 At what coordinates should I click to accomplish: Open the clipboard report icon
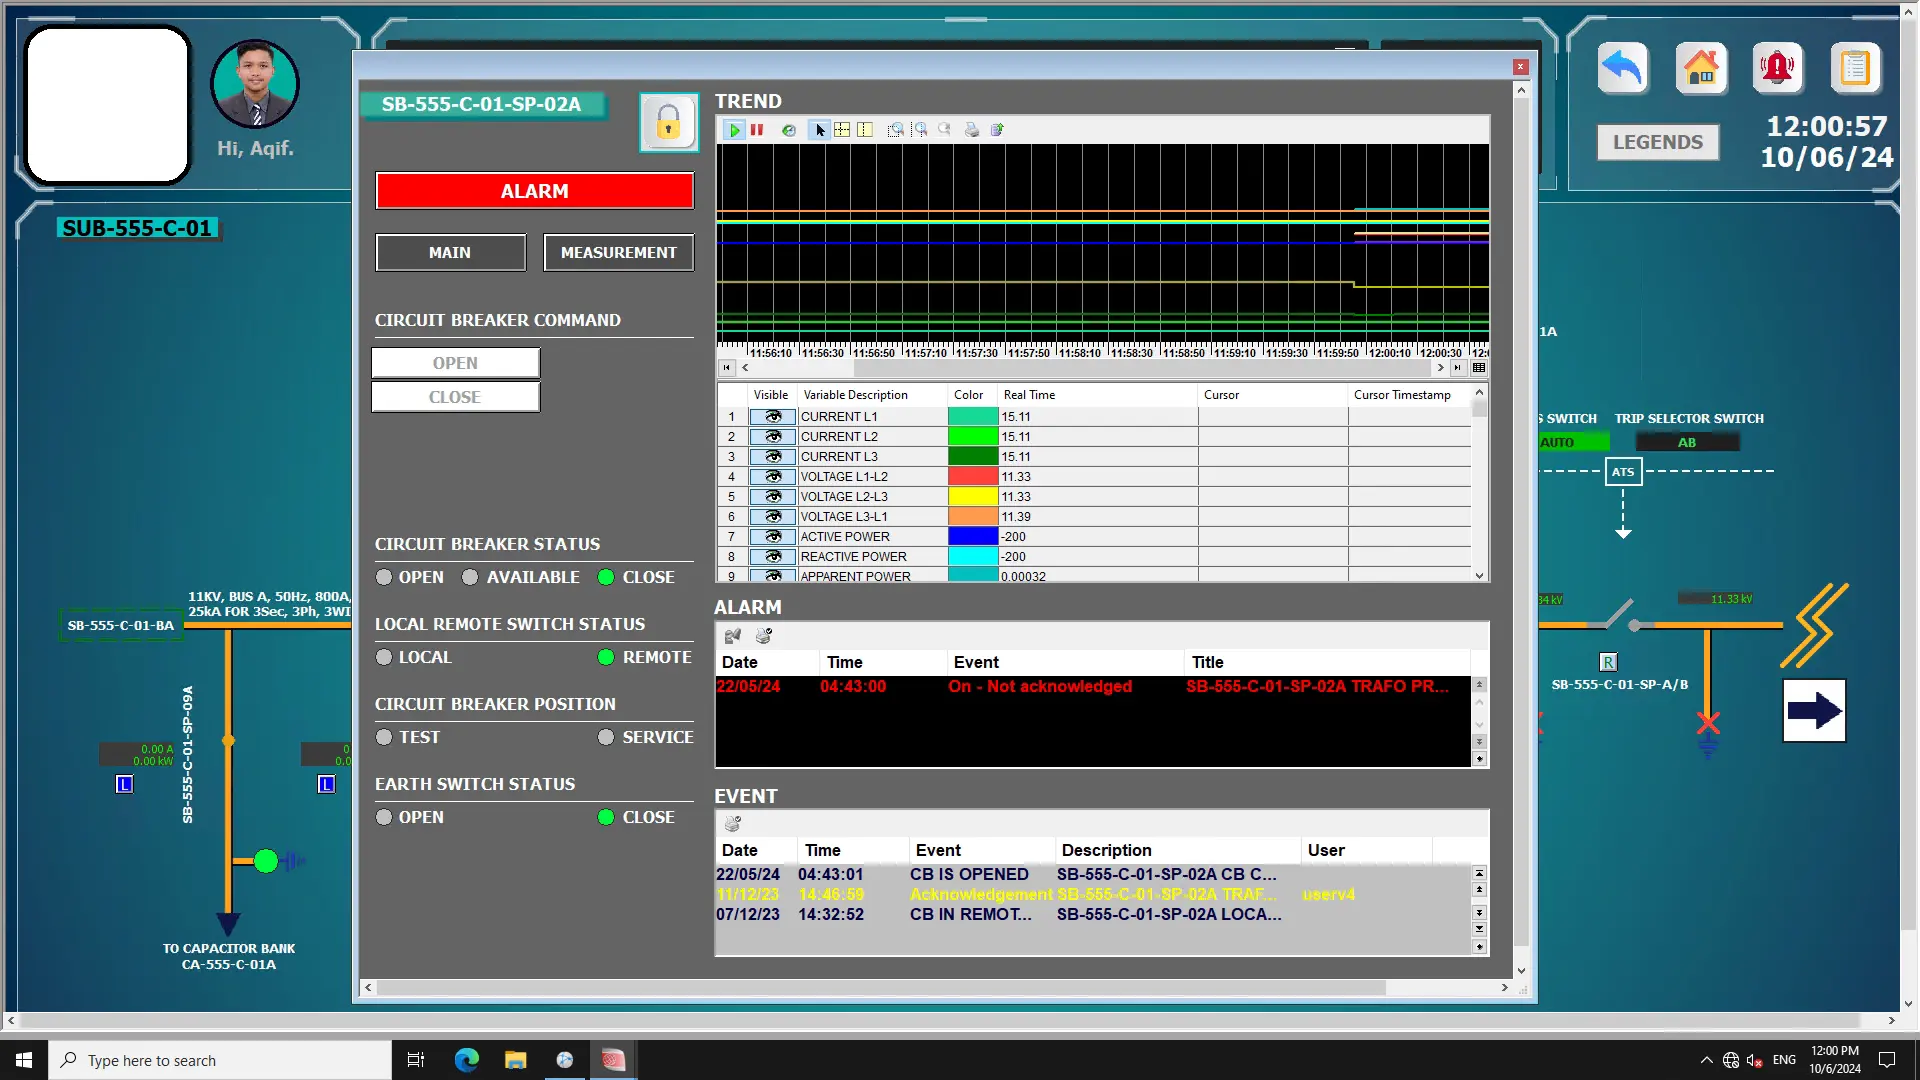(1855, 68)
